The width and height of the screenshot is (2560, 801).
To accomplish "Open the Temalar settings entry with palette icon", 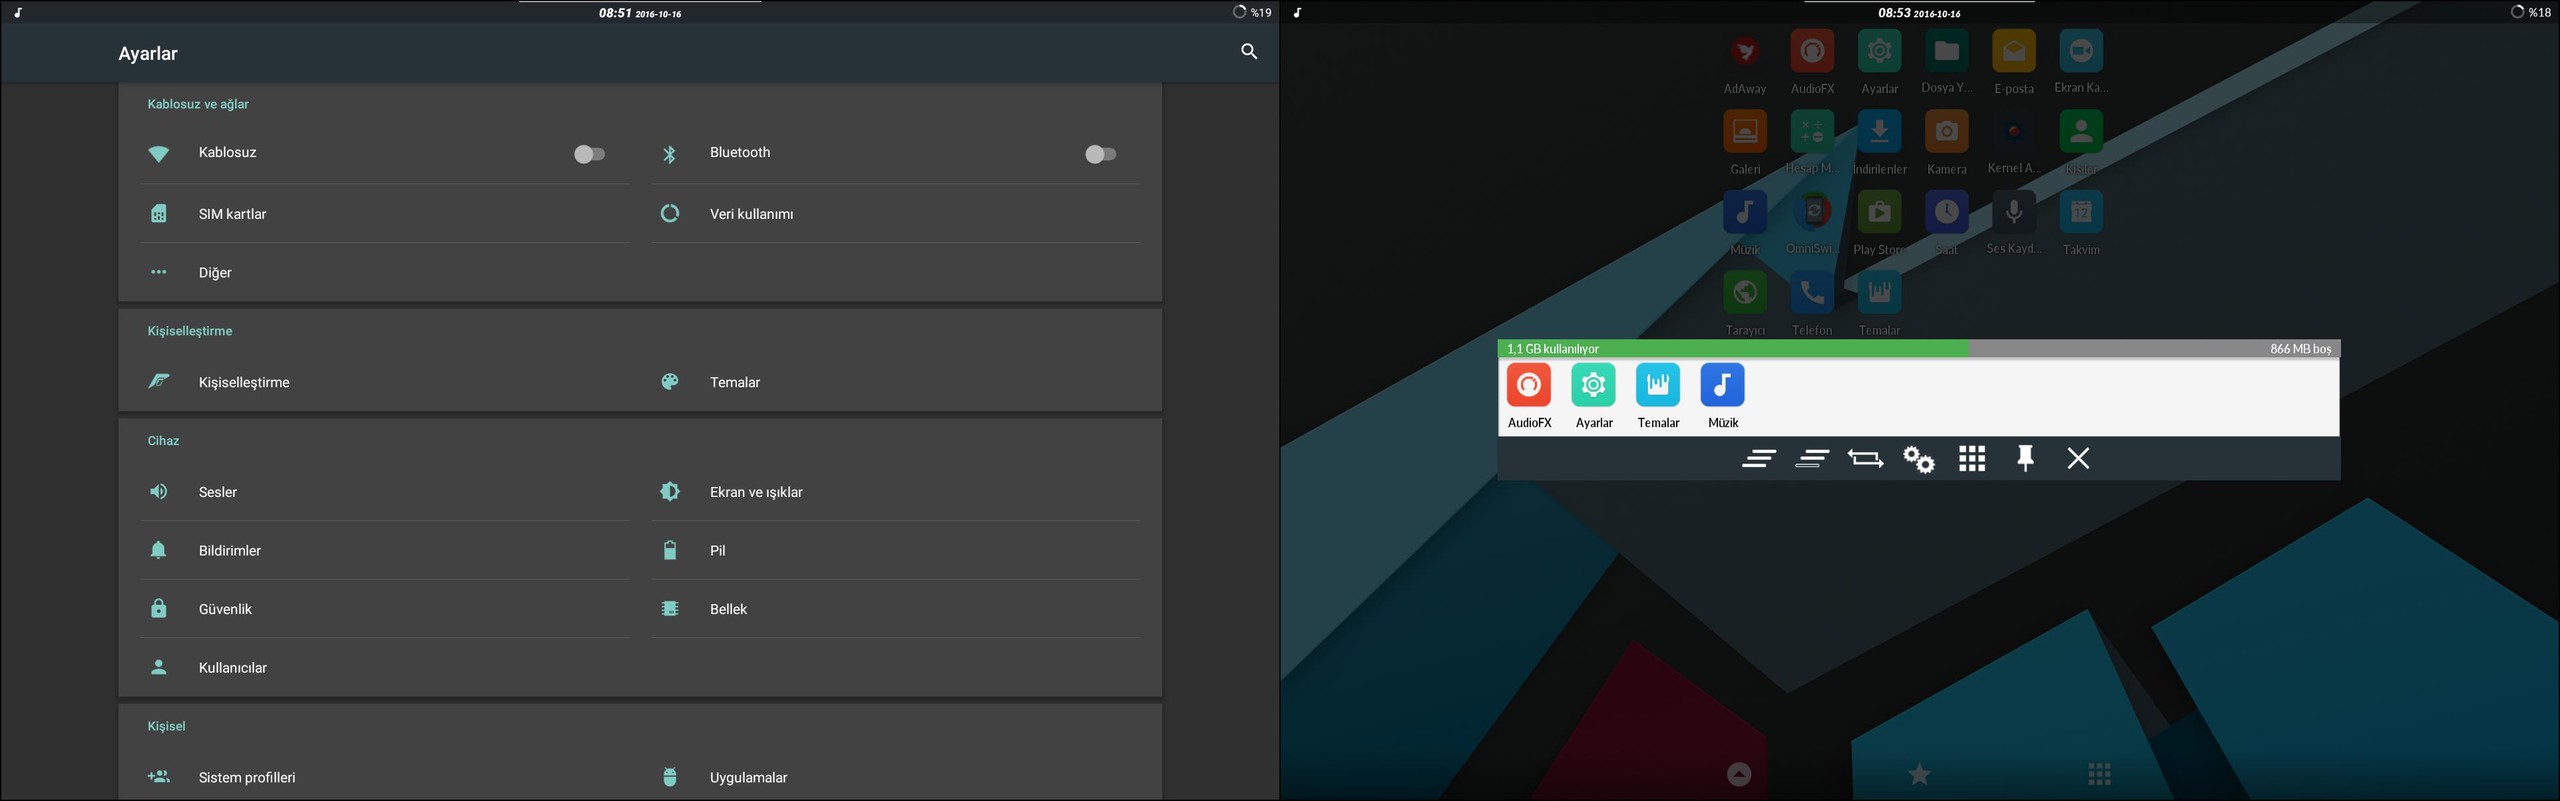I will click(x=734, y=383).
